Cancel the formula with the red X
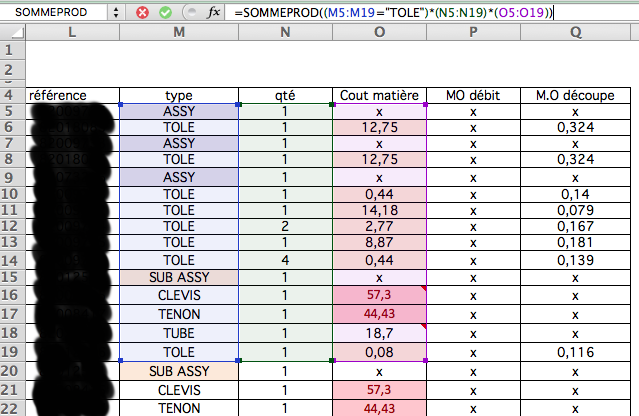The image size is (639, 416). click(142, 13)
